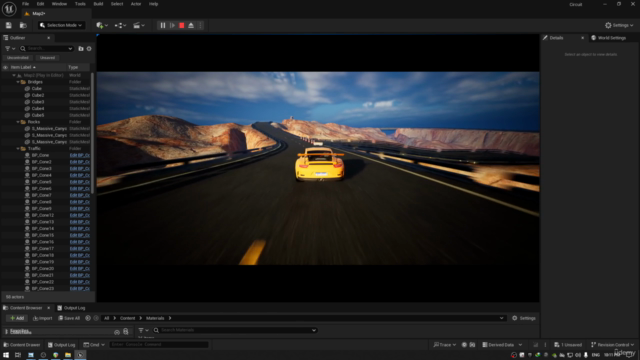
Task: Pause the play-in-editor session
Action: (162, 25)
